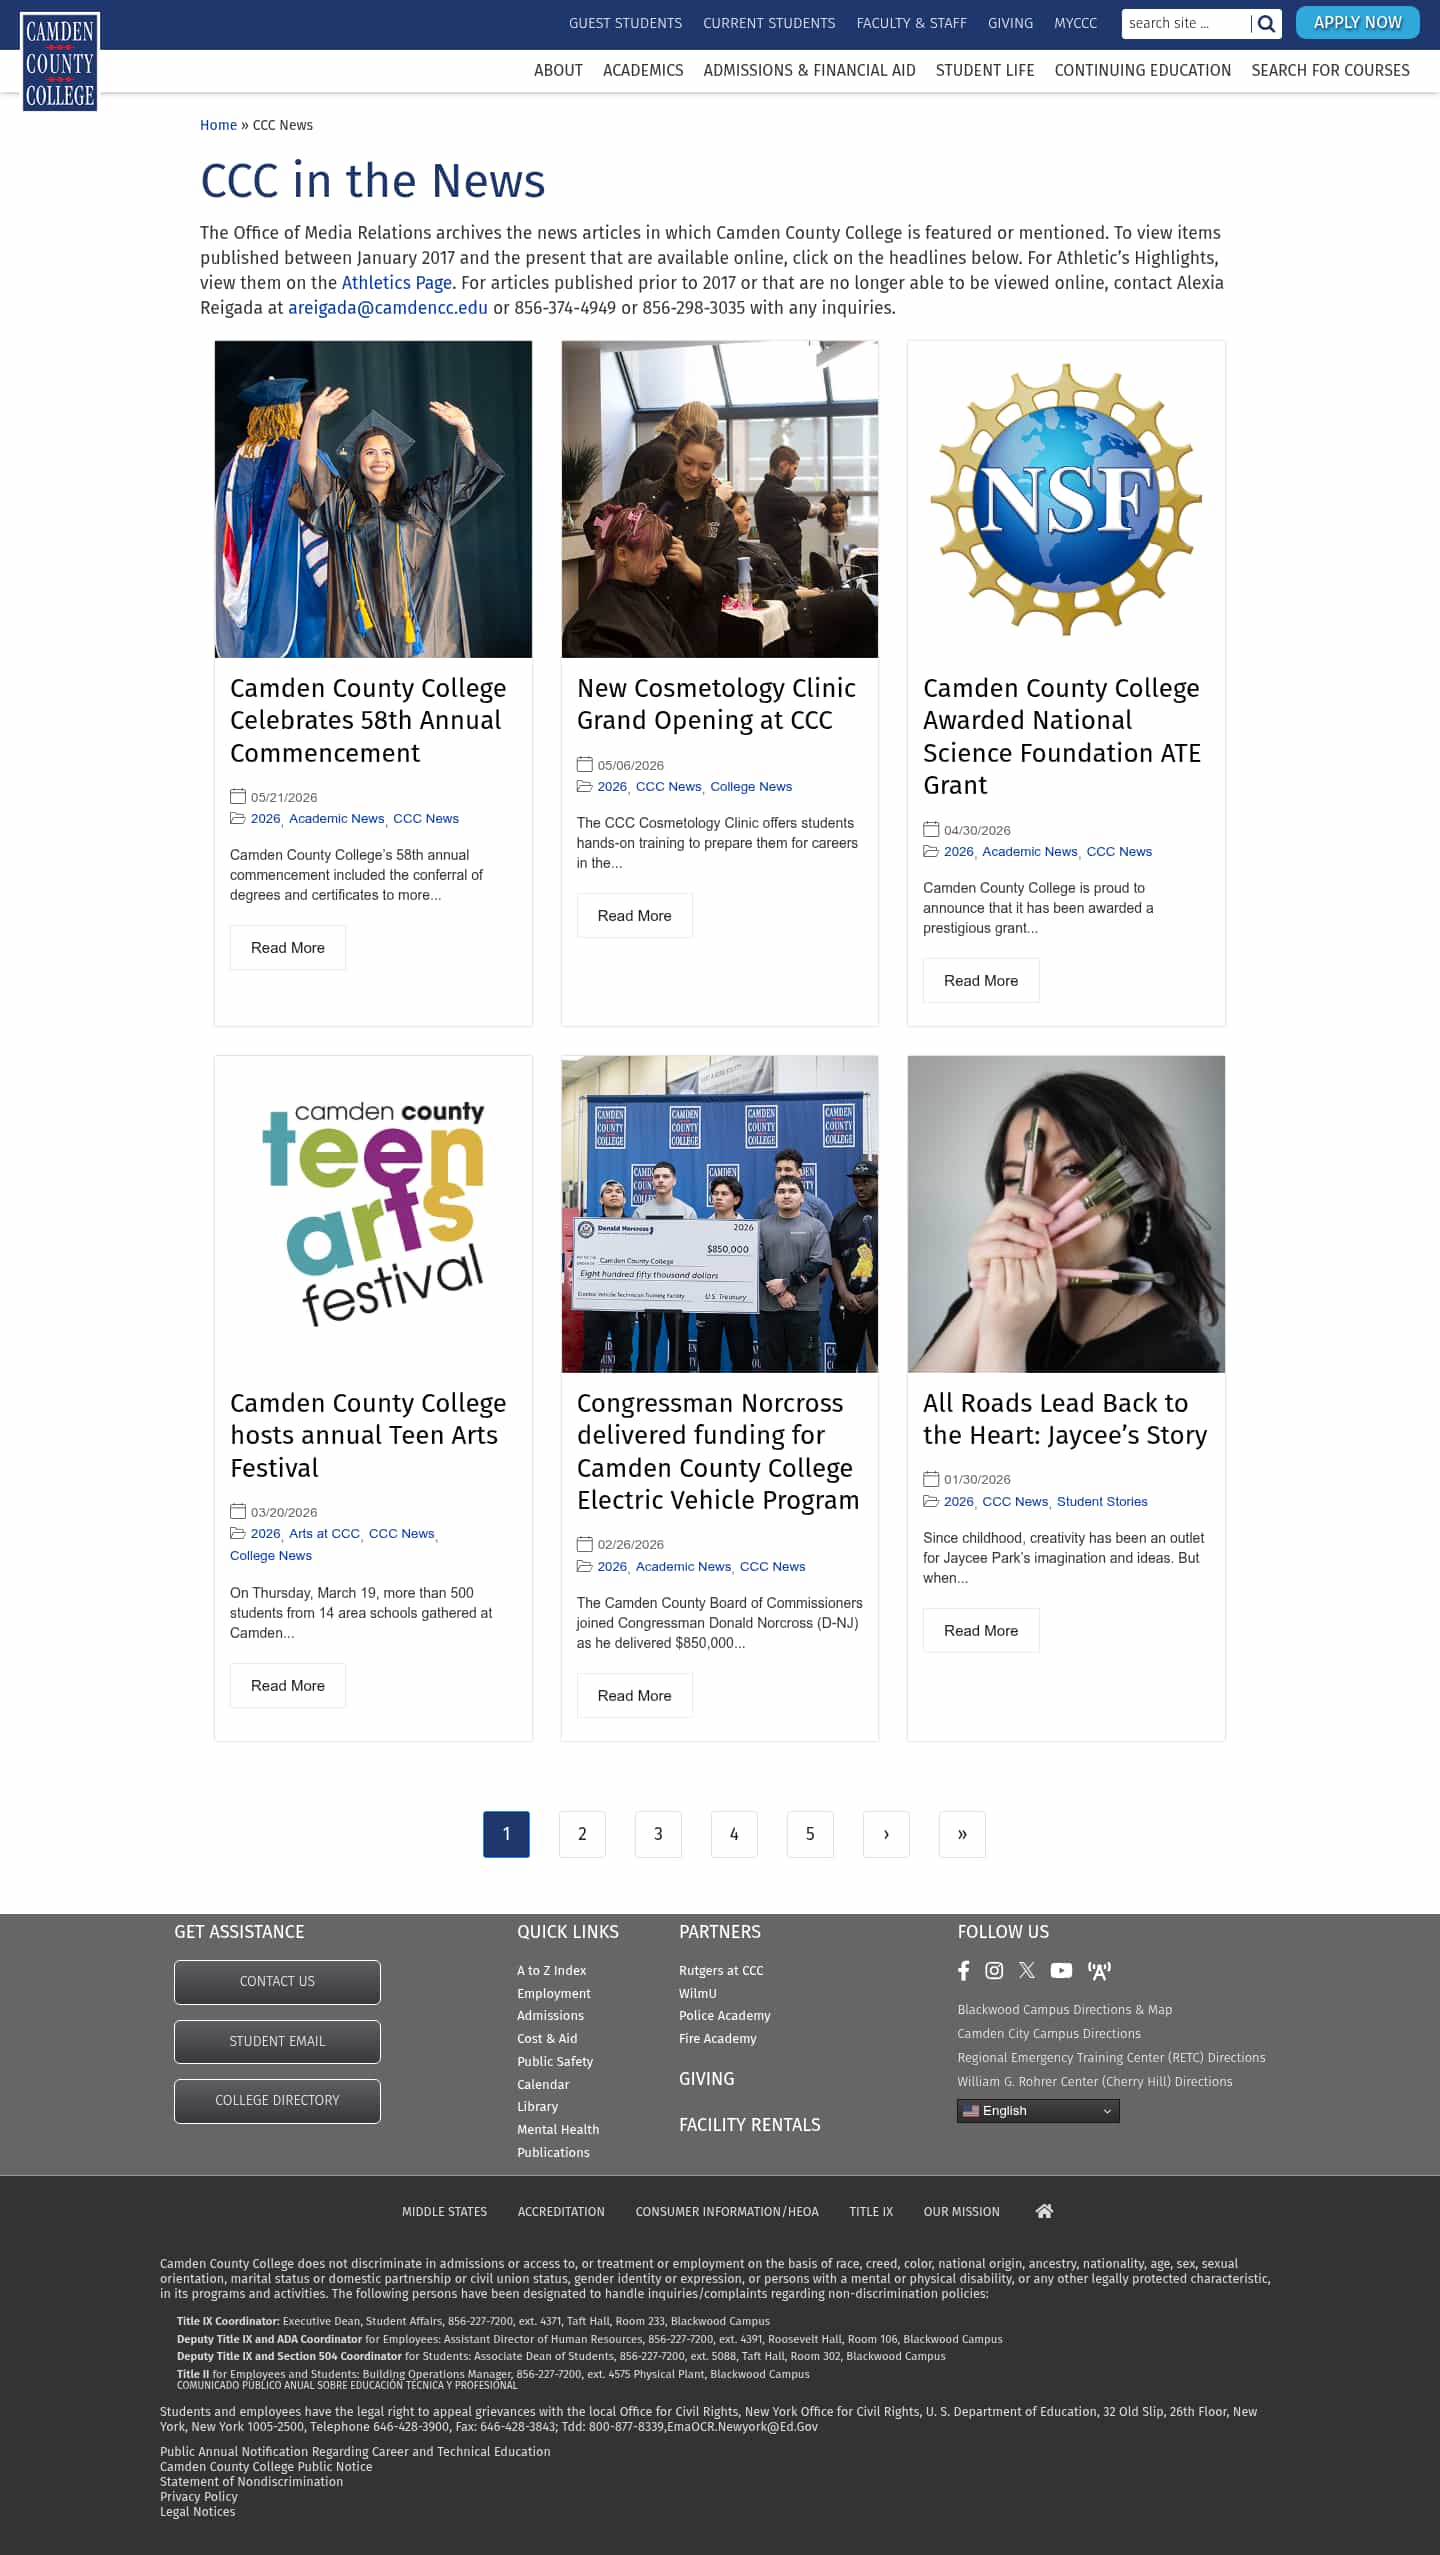Read More on the NSF grant article
This screenshot has height=2555, width=1440.
(981, 980)
